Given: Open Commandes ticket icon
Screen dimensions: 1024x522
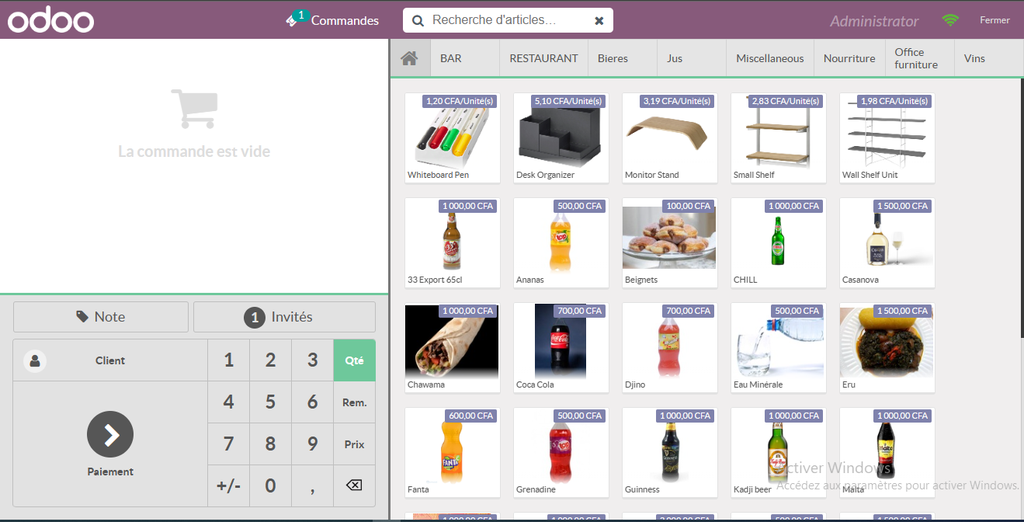Looking at the screenshot, I should tap(291, 20).
